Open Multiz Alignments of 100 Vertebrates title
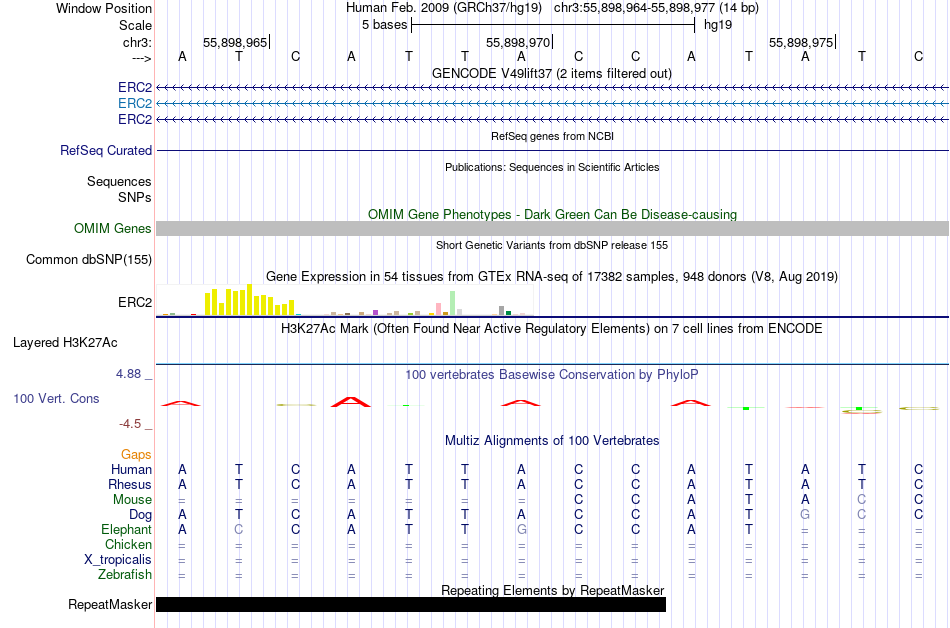Image resolution: width=950 pixels, height=628 pixels. pyautogui.click(x=552, y=441)
